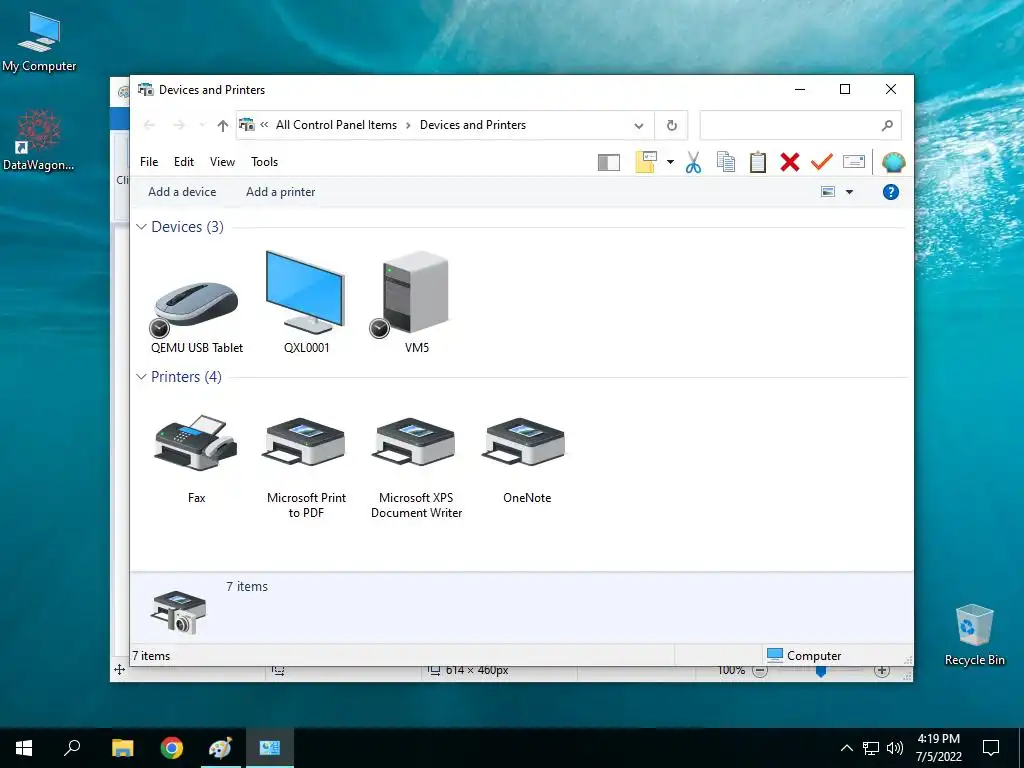Click the Paste clipboard toolbar icon

coord(758,162)
